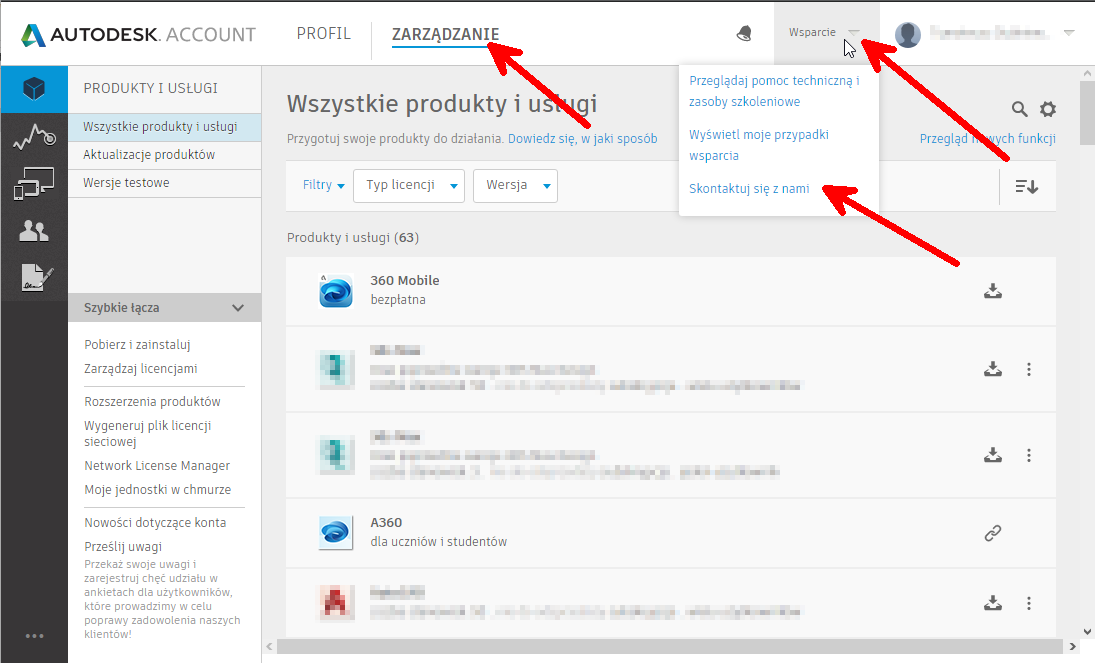The width and height of the screenshot is (1095, 663).
Task: Click the Pobierz i zainstaluj link
Action: pyautogui.click(x=138, y=344)
